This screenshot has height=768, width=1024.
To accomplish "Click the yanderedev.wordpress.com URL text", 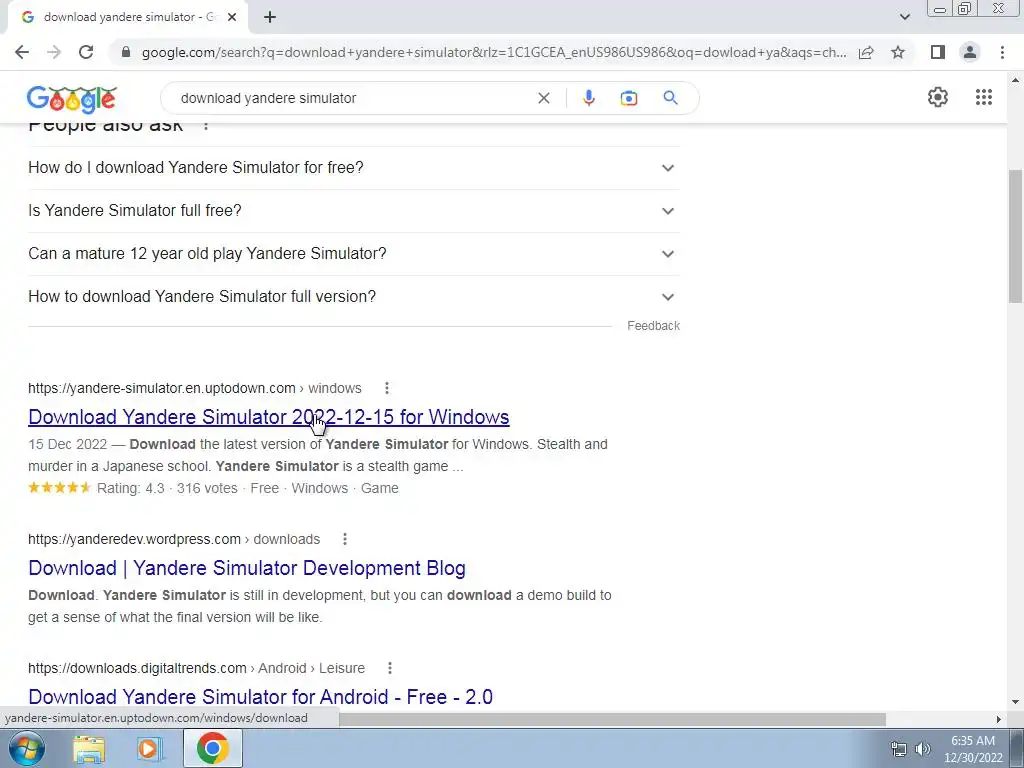I will (174, 539).
